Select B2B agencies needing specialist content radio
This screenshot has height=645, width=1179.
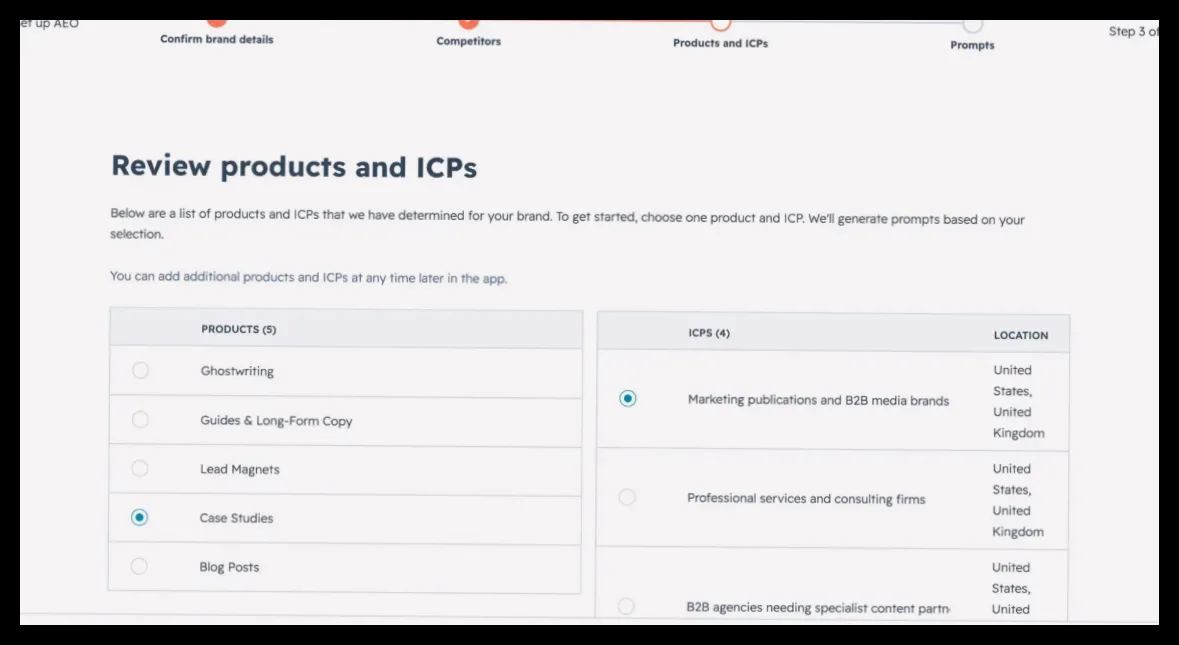click(626, 606)
